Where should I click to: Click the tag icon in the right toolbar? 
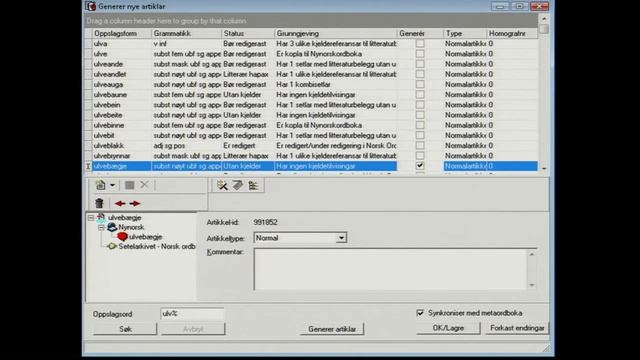[238, 185]
